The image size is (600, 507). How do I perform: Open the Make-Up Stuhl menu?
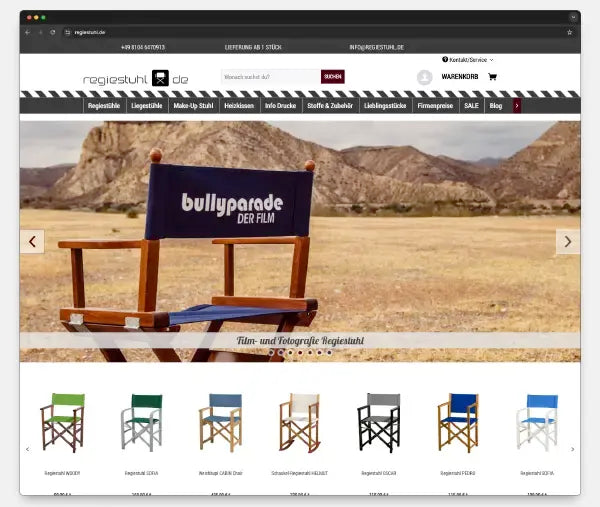tap(193, 106)
